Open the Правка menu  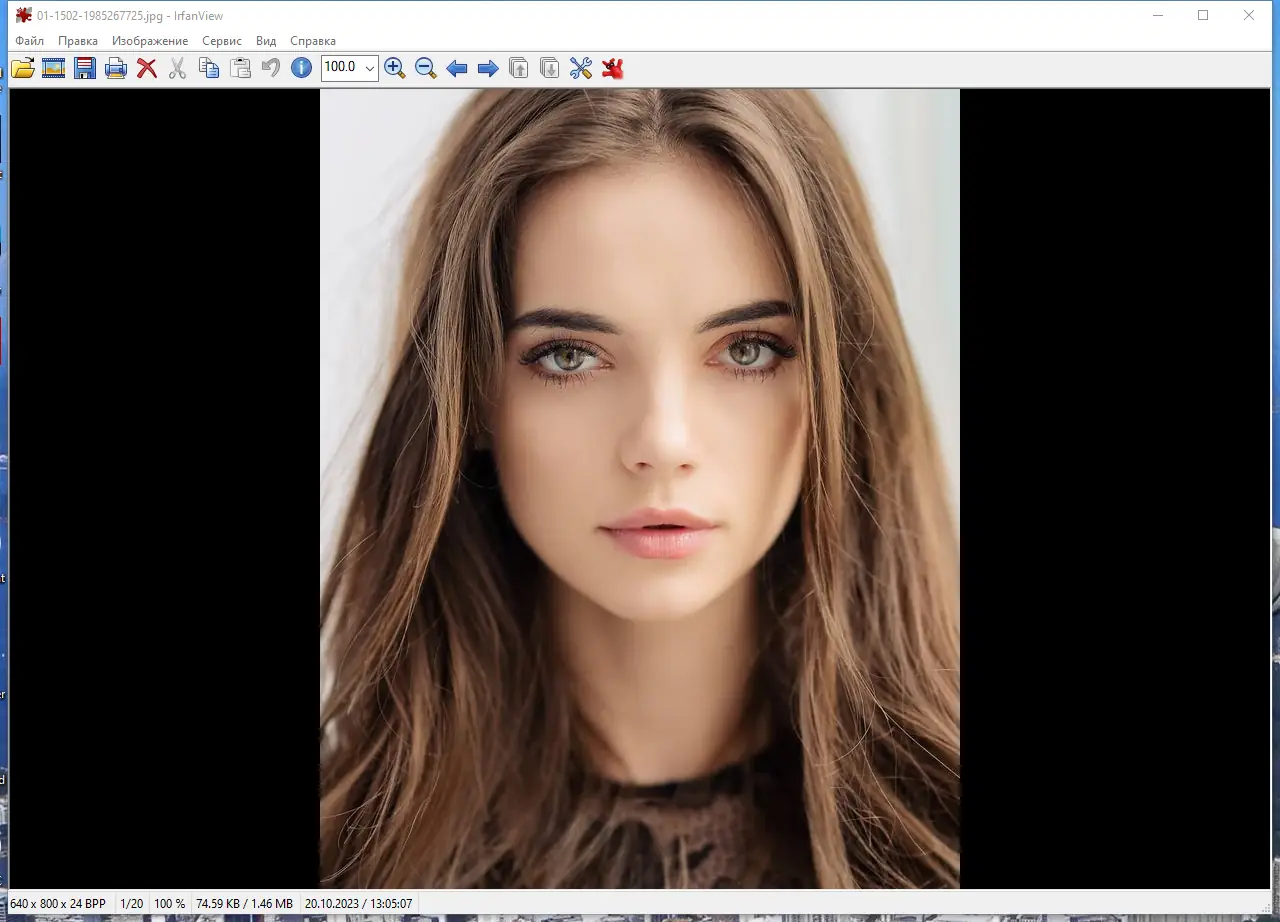[x=78, y=41]
